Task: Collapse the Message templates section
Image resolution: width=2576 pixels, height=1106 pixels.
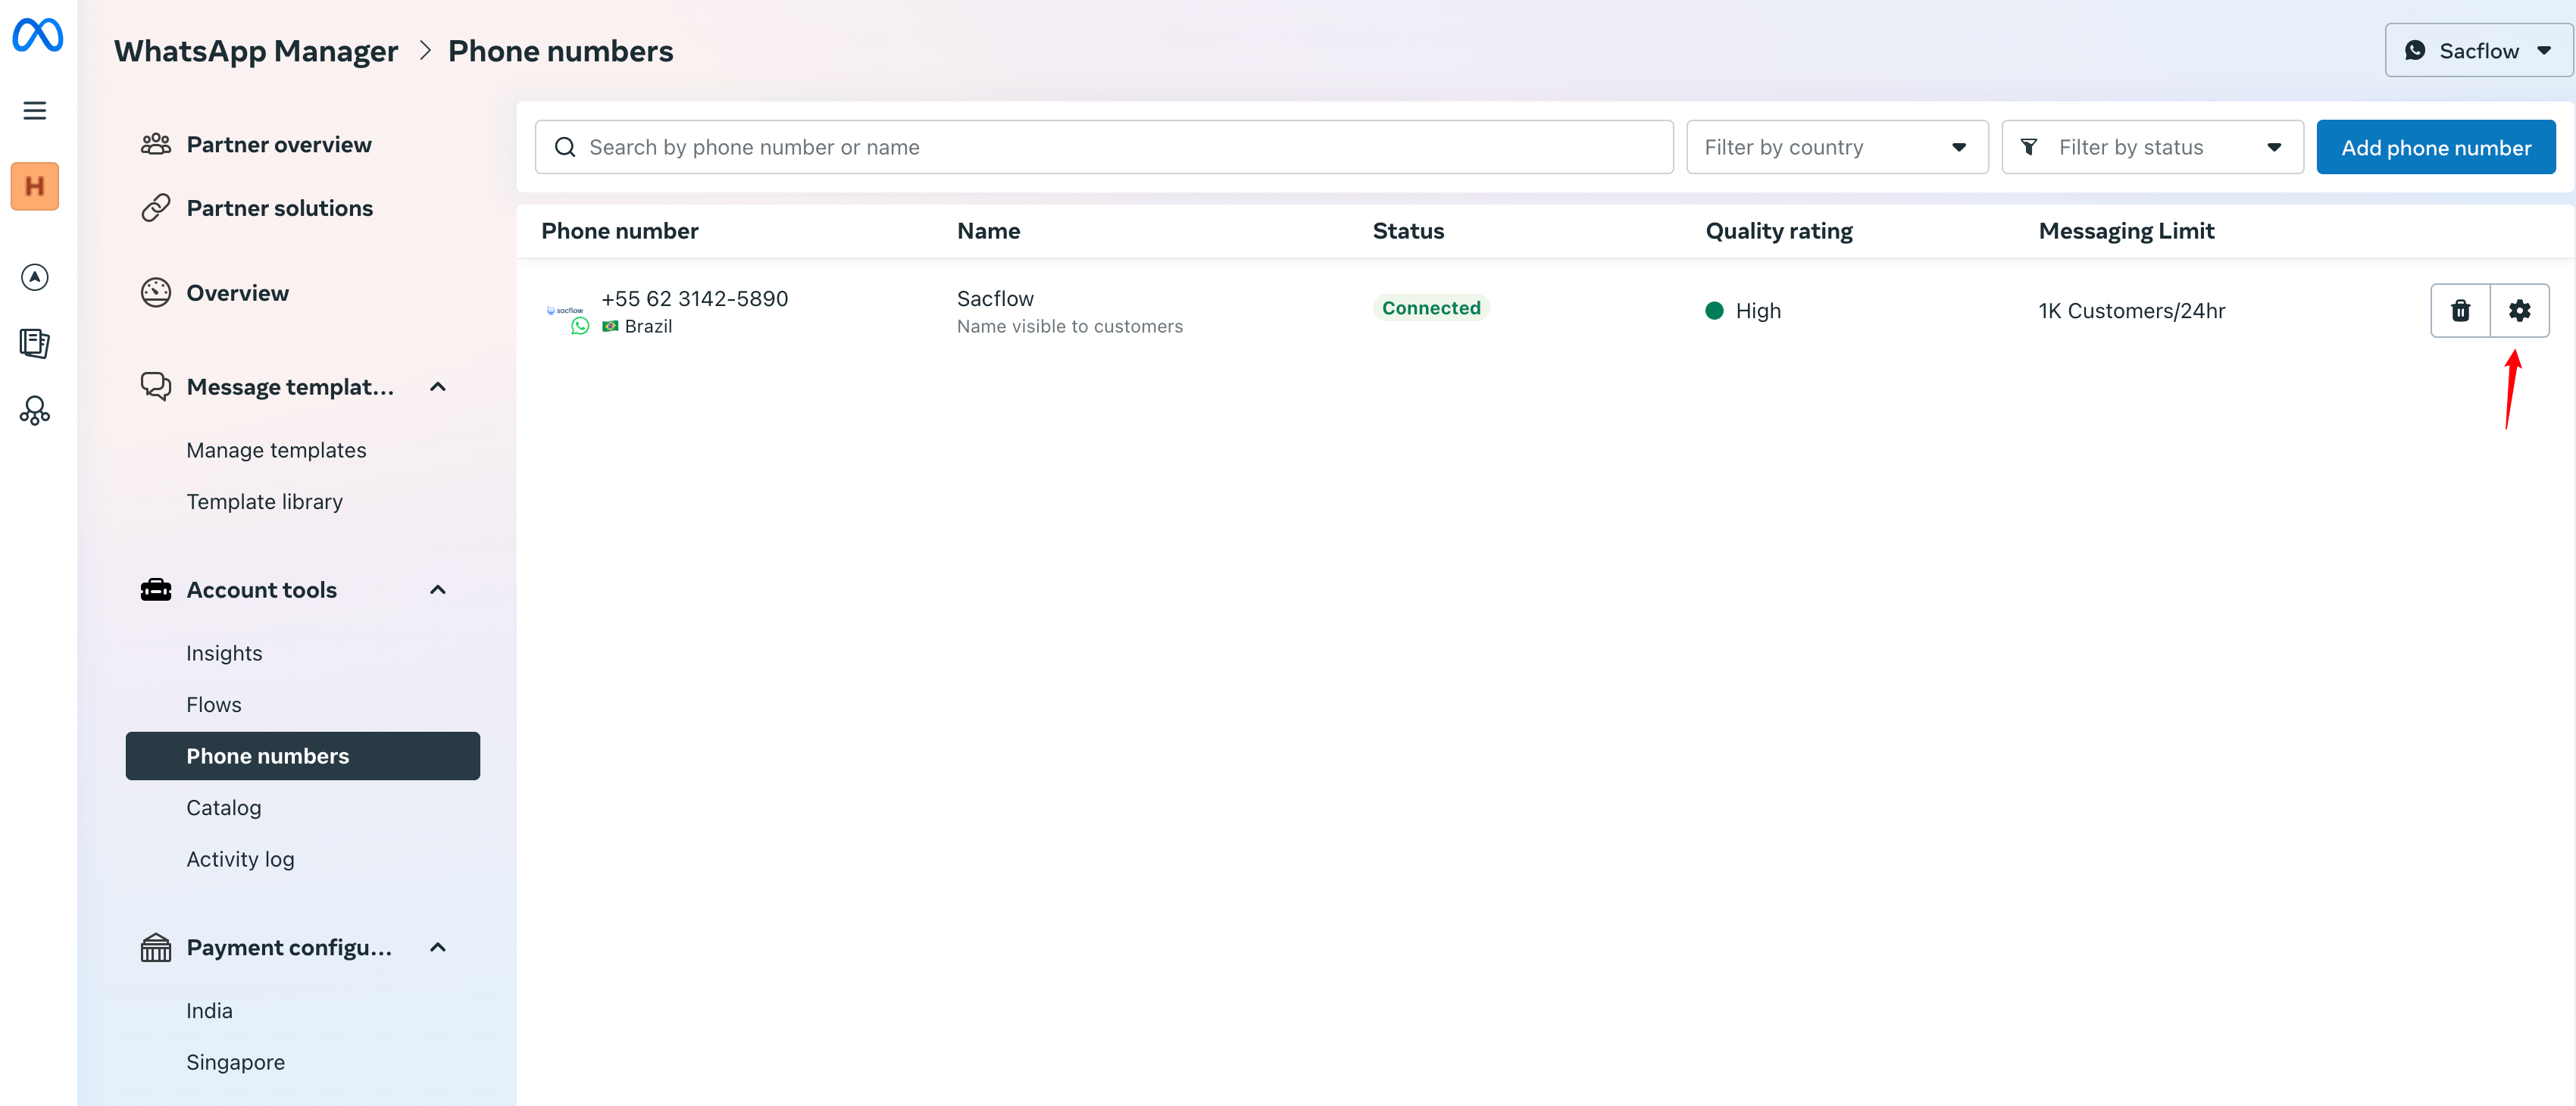Action: tap(438, 387)
